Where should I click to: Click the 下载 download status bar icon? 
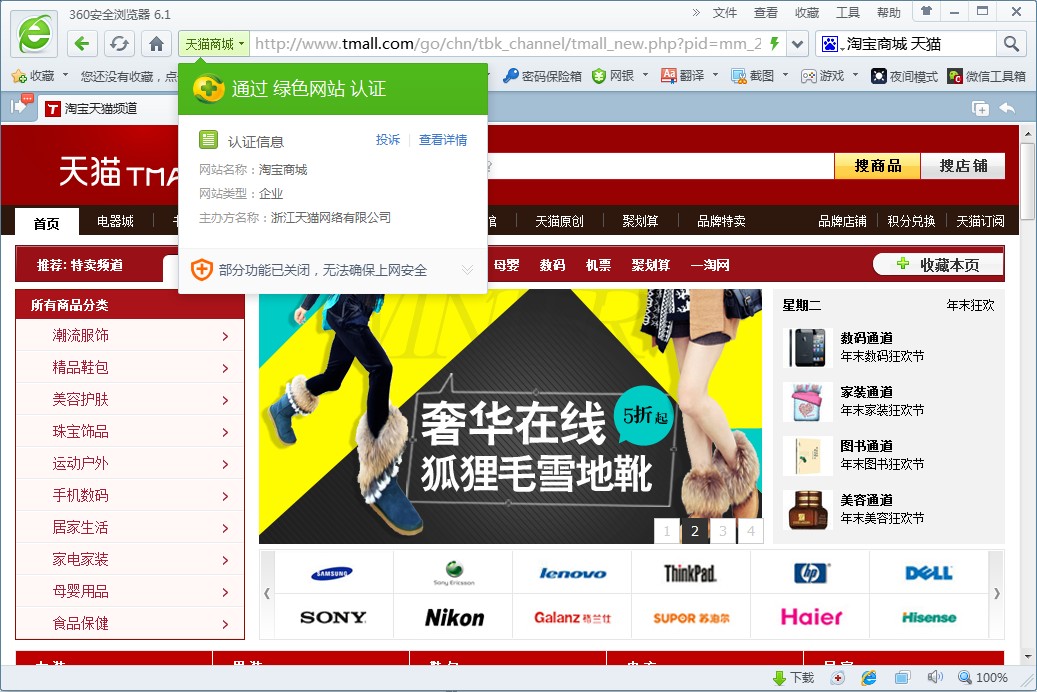[794, 677]
